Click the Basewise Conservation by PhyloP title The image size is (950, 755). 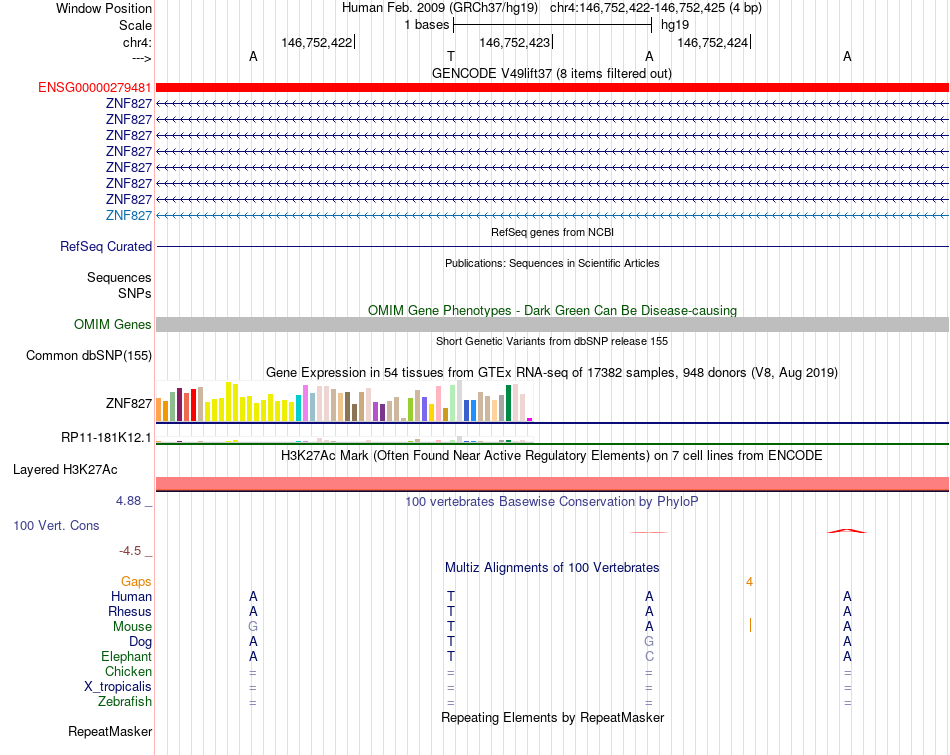552,502
